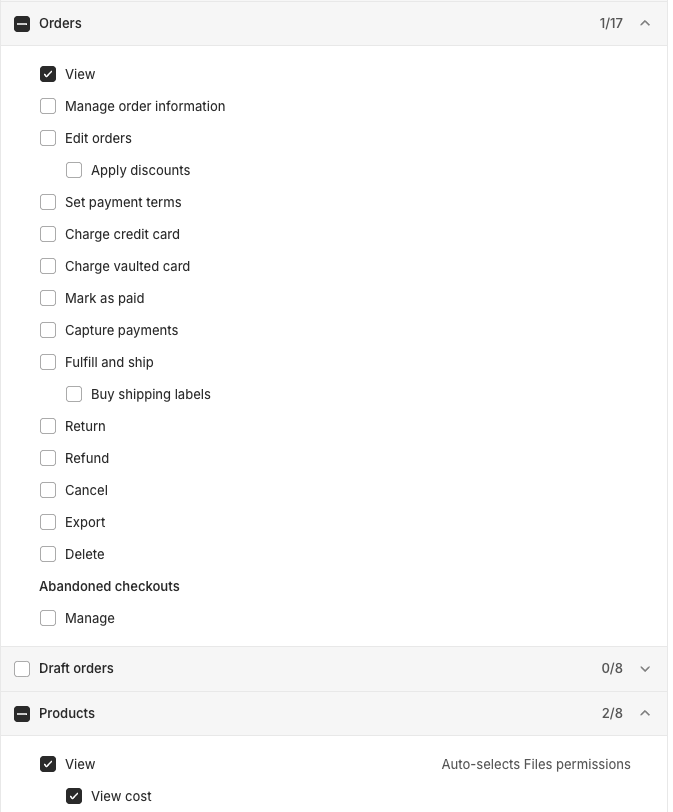Check the Edit orders box

[x=48, y=138]
